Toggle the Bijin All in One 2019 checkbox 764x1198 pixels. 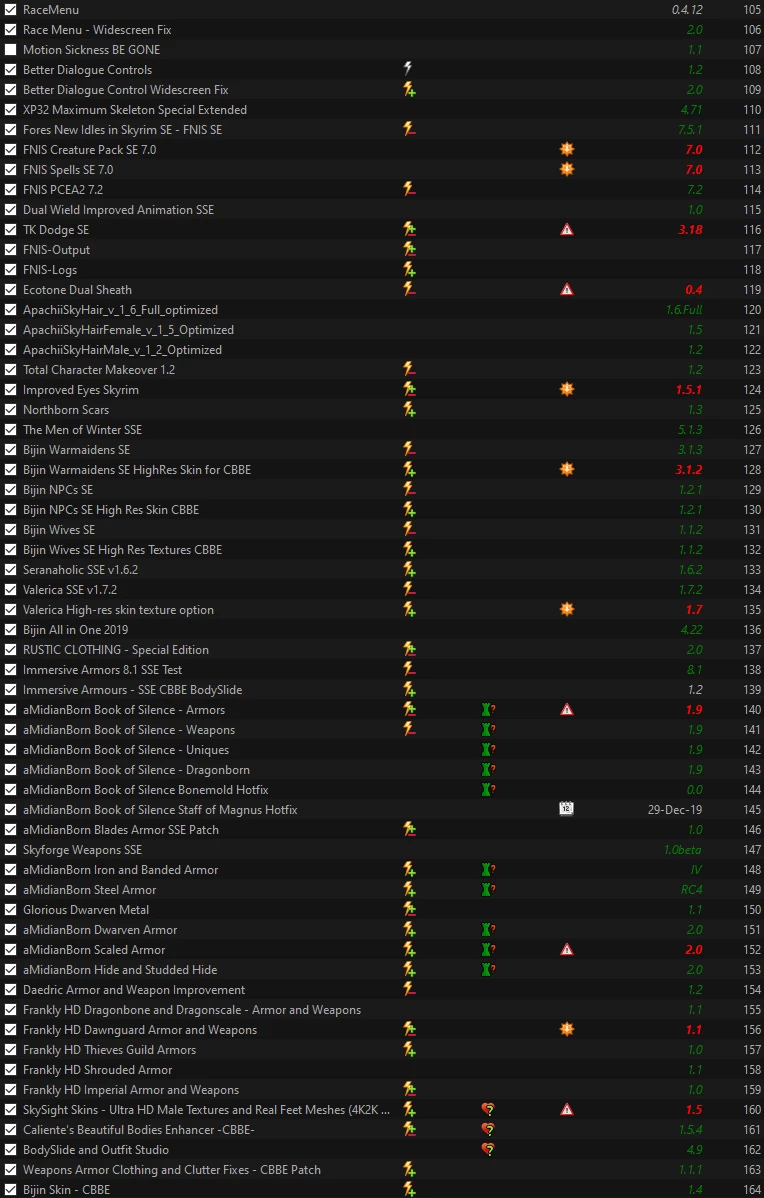pyautogui.click(x=10, y=630)
